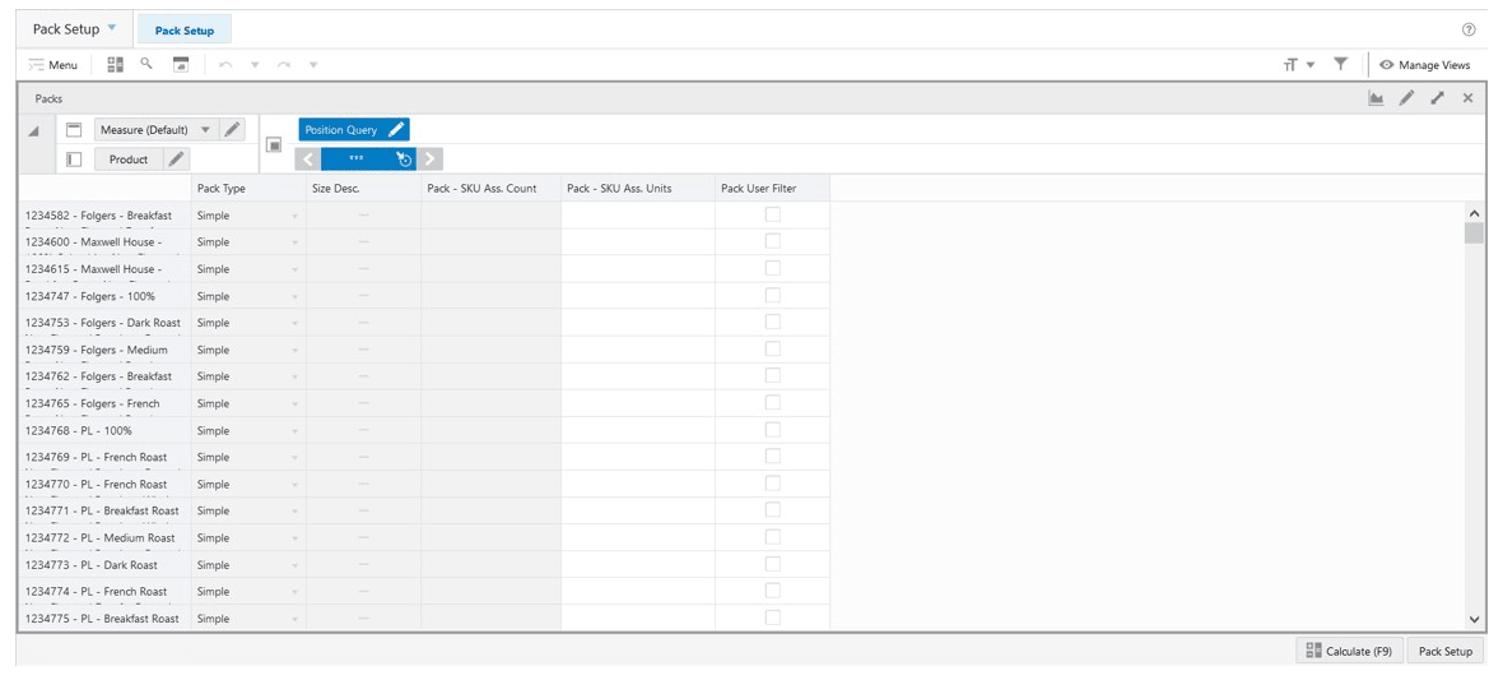
Task: Click the vertical scrollbar down arrow
Action: [1473, 620]
